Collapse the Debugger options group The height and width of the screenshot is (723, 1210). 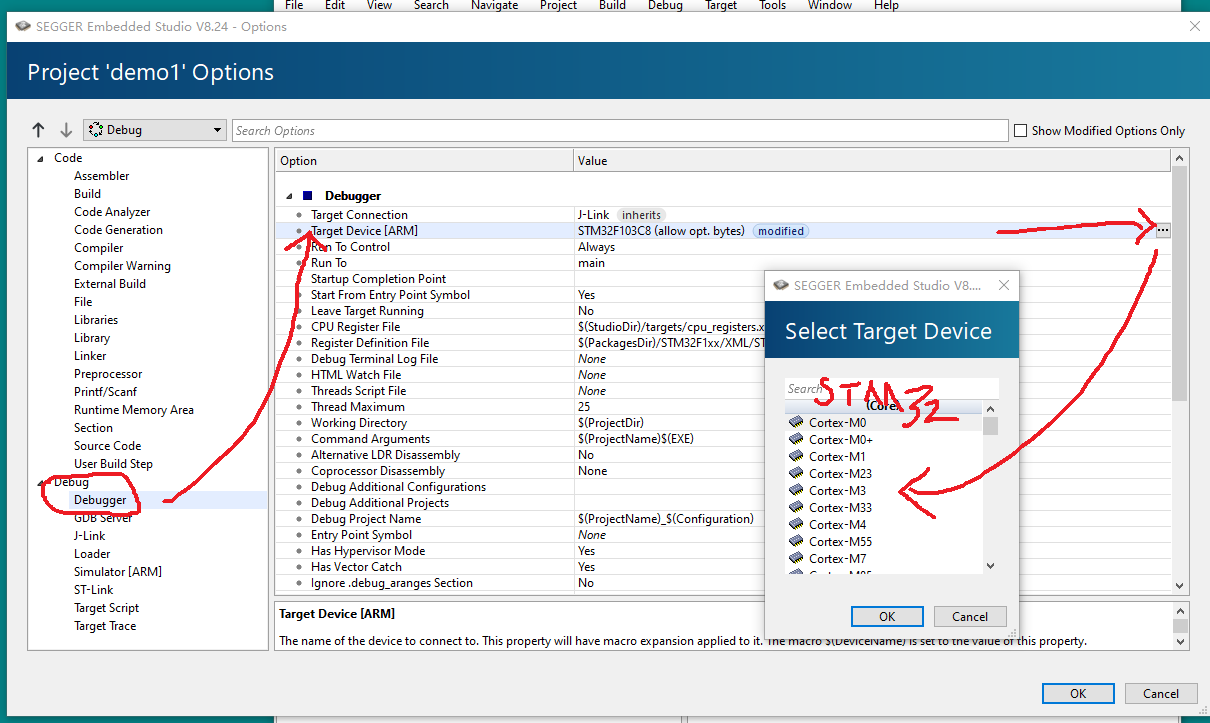(x=290, y=196)
